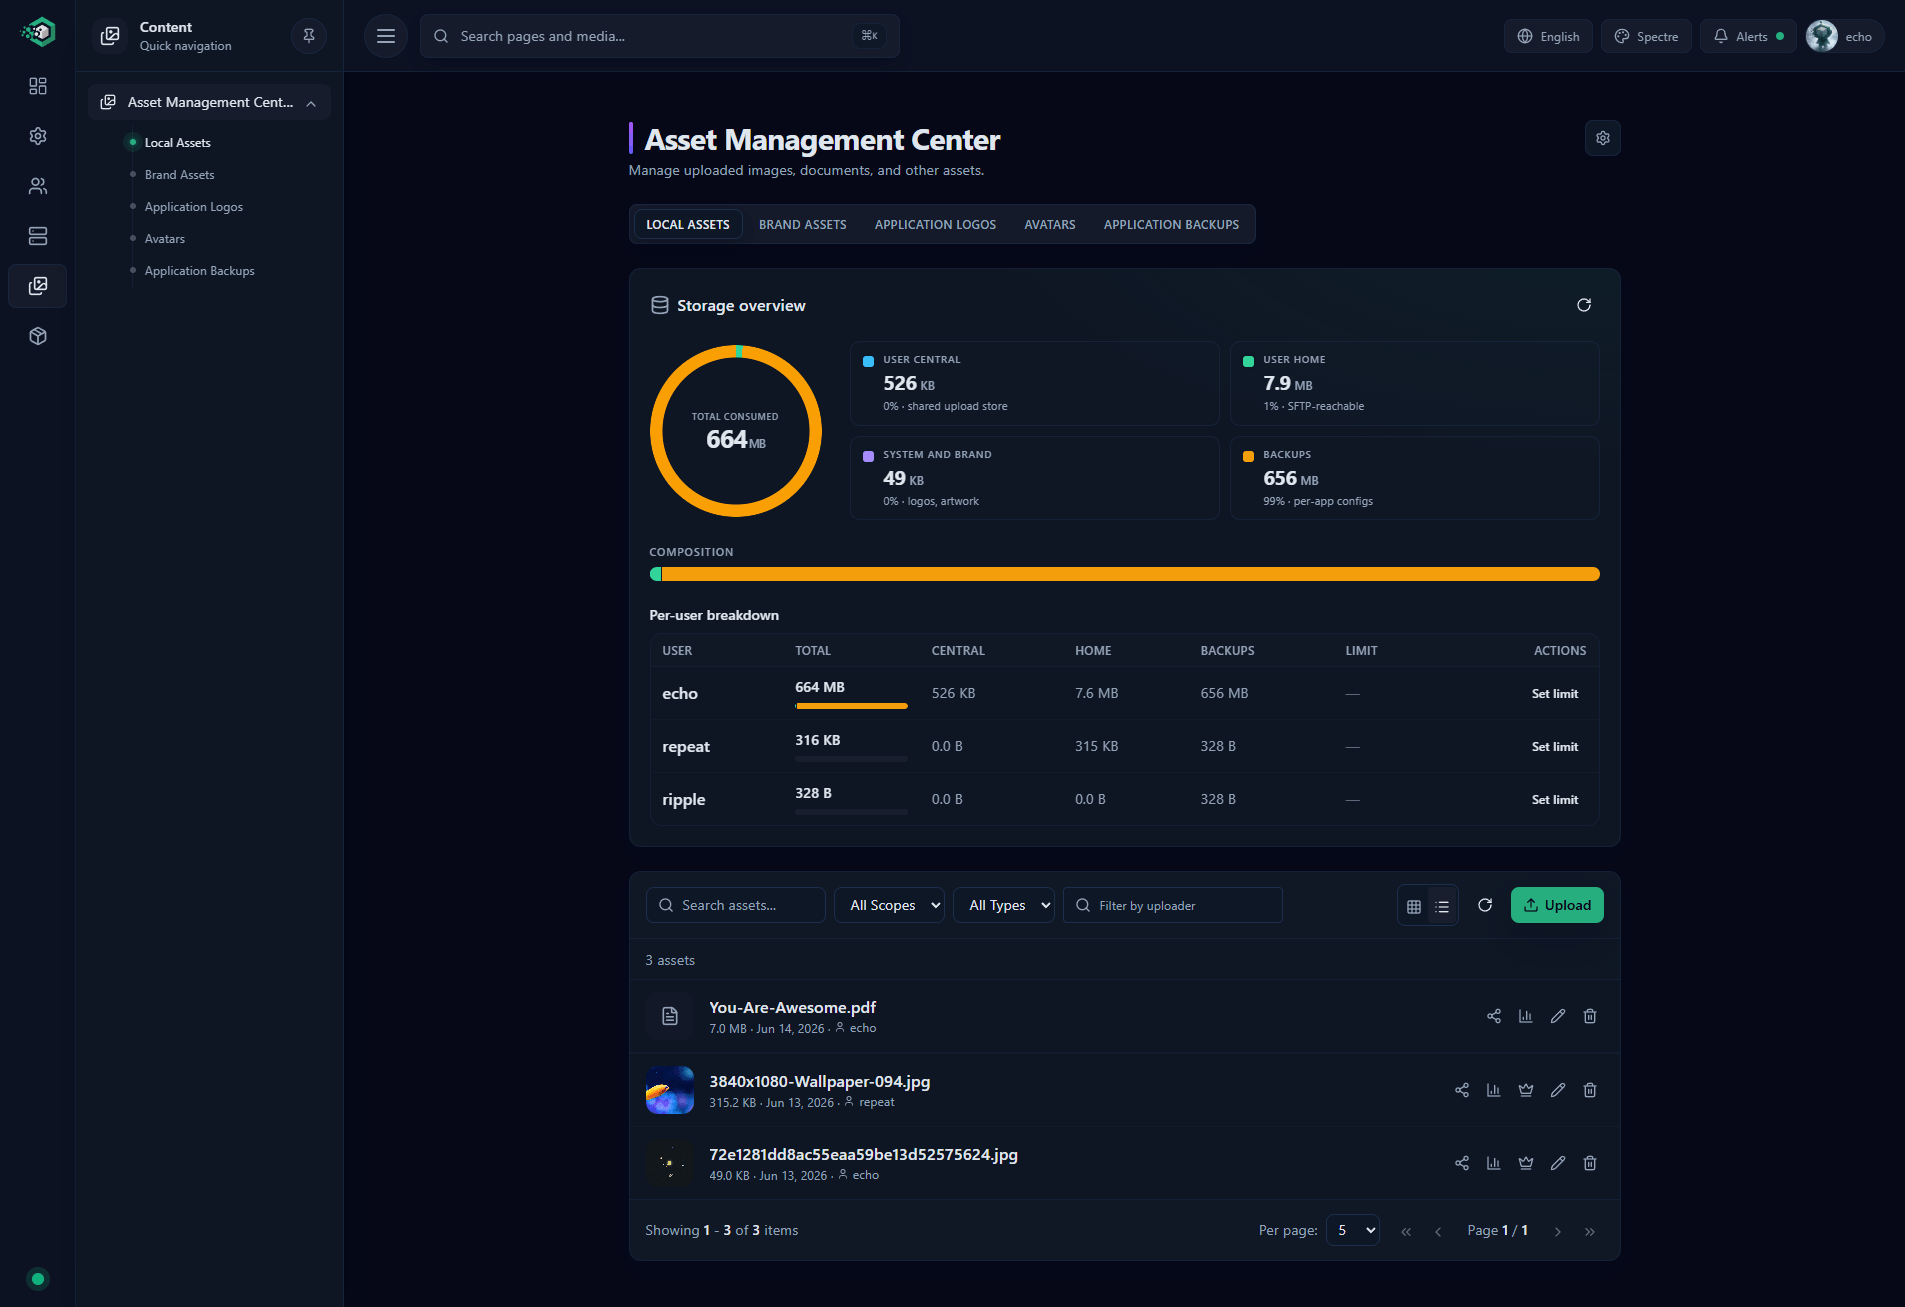Switch to list view

(1442, 906)
